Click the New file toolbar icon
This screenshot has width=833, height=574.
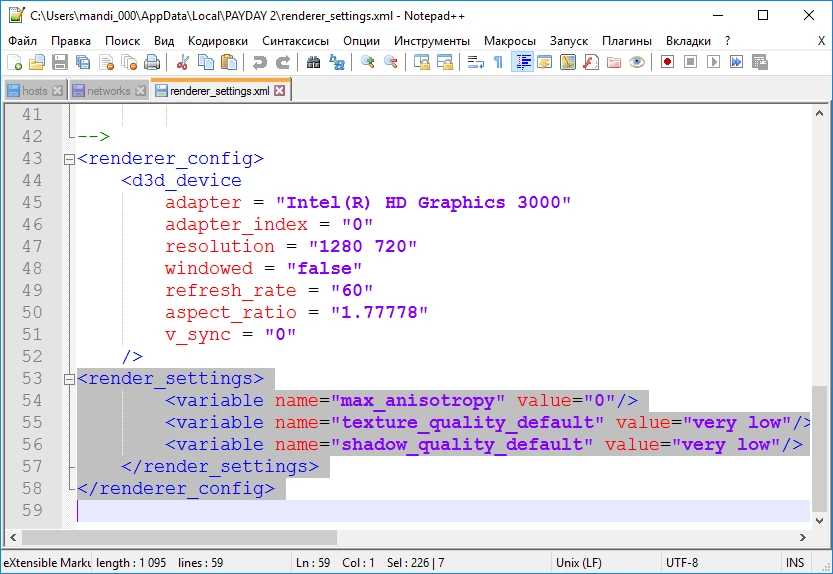click(14, 62)
